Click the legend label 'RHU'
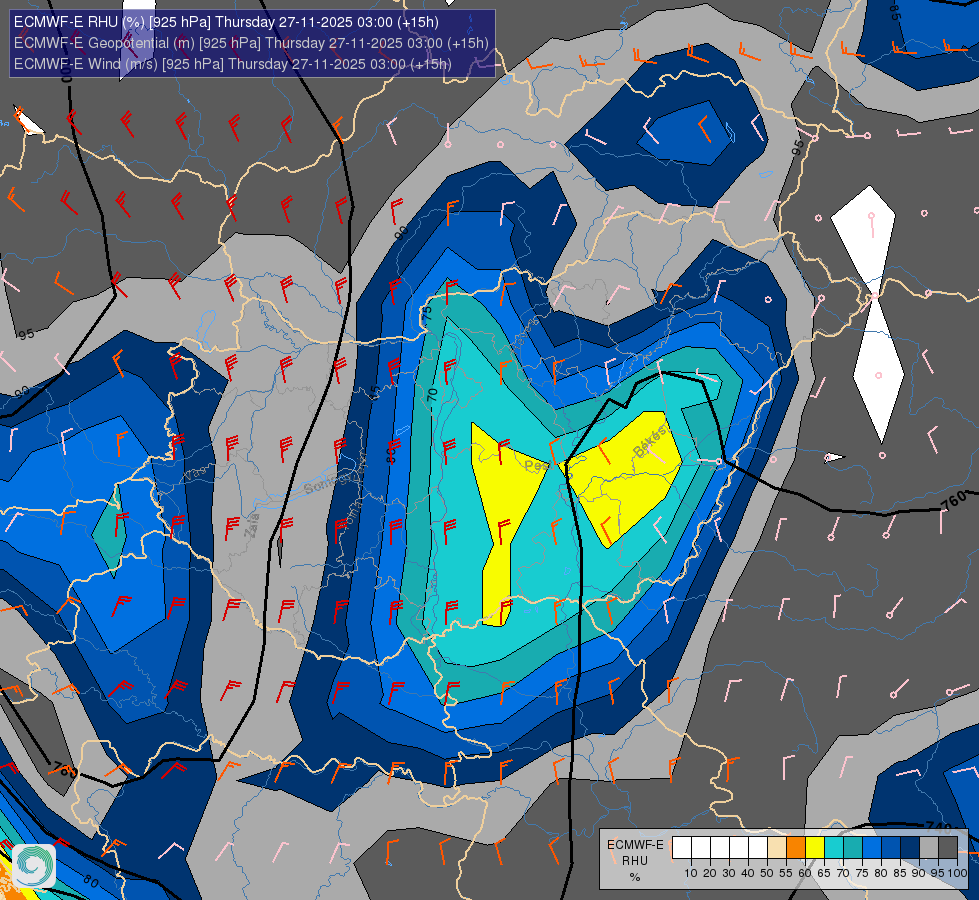Image resolution: width=979 pixels, height=900 pixels. coord(635,861)
